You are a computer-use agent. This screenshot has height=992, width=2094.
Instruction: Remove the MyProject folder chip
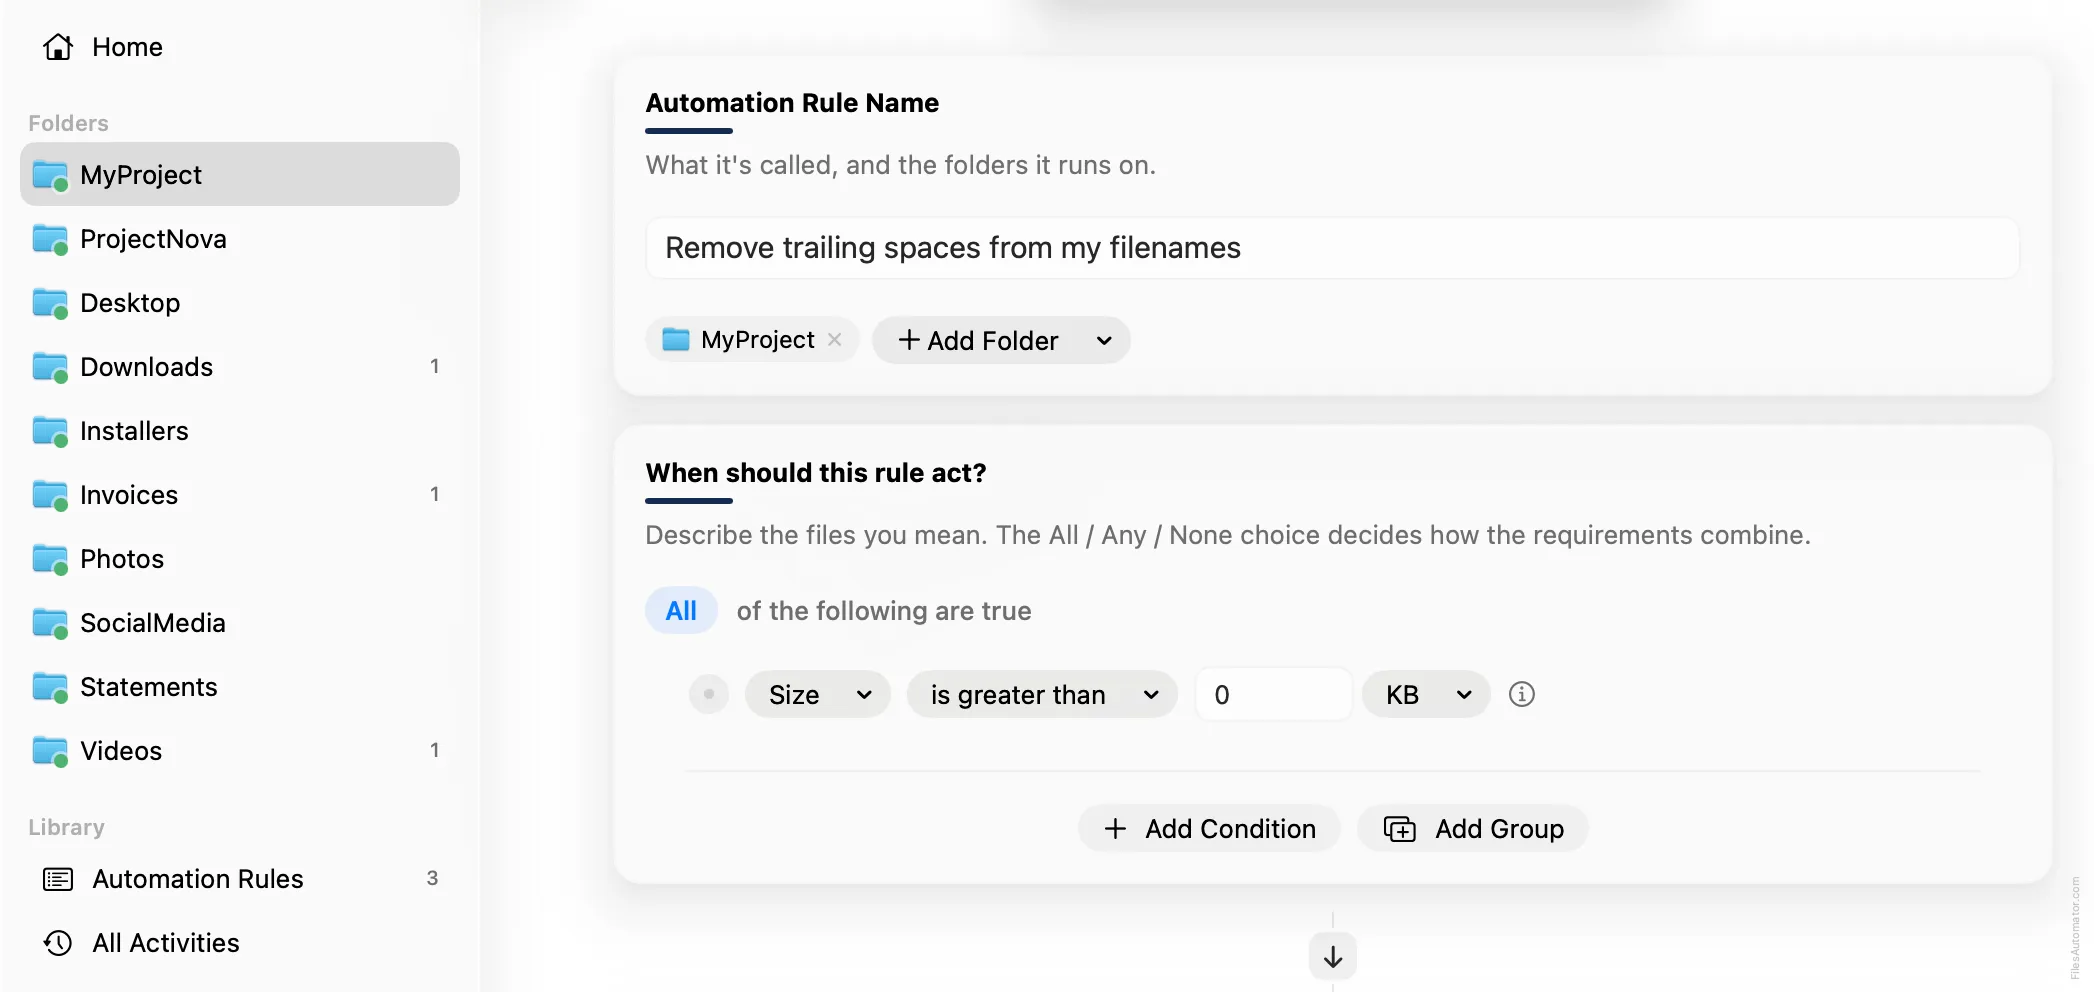tap(835, 340)
